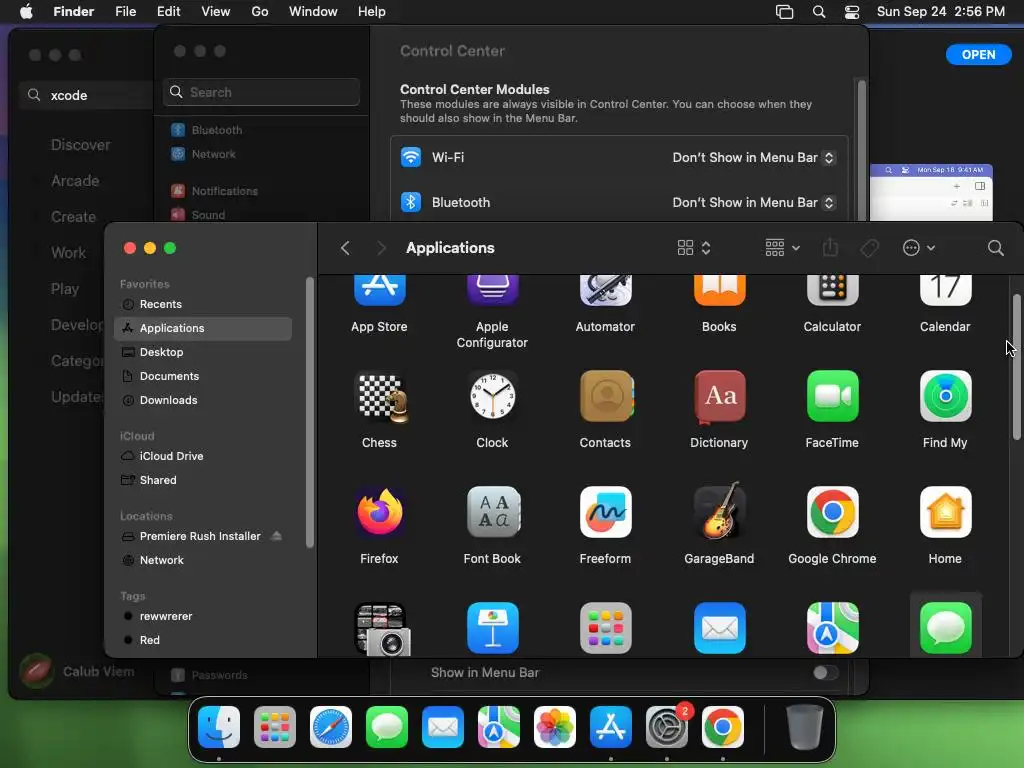Viewport: 1024px width, 768px height.
Task: Select the Contacts app icon
Action: tap(606, 396)
